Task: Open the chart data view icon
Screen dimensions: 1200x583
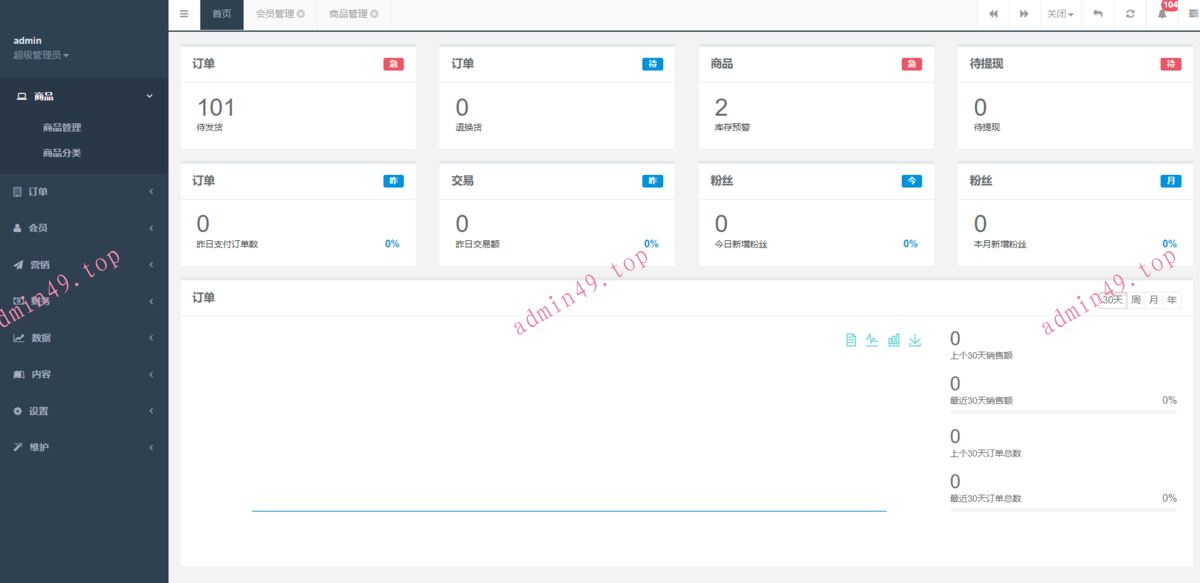Action: [x=851, y=340]
